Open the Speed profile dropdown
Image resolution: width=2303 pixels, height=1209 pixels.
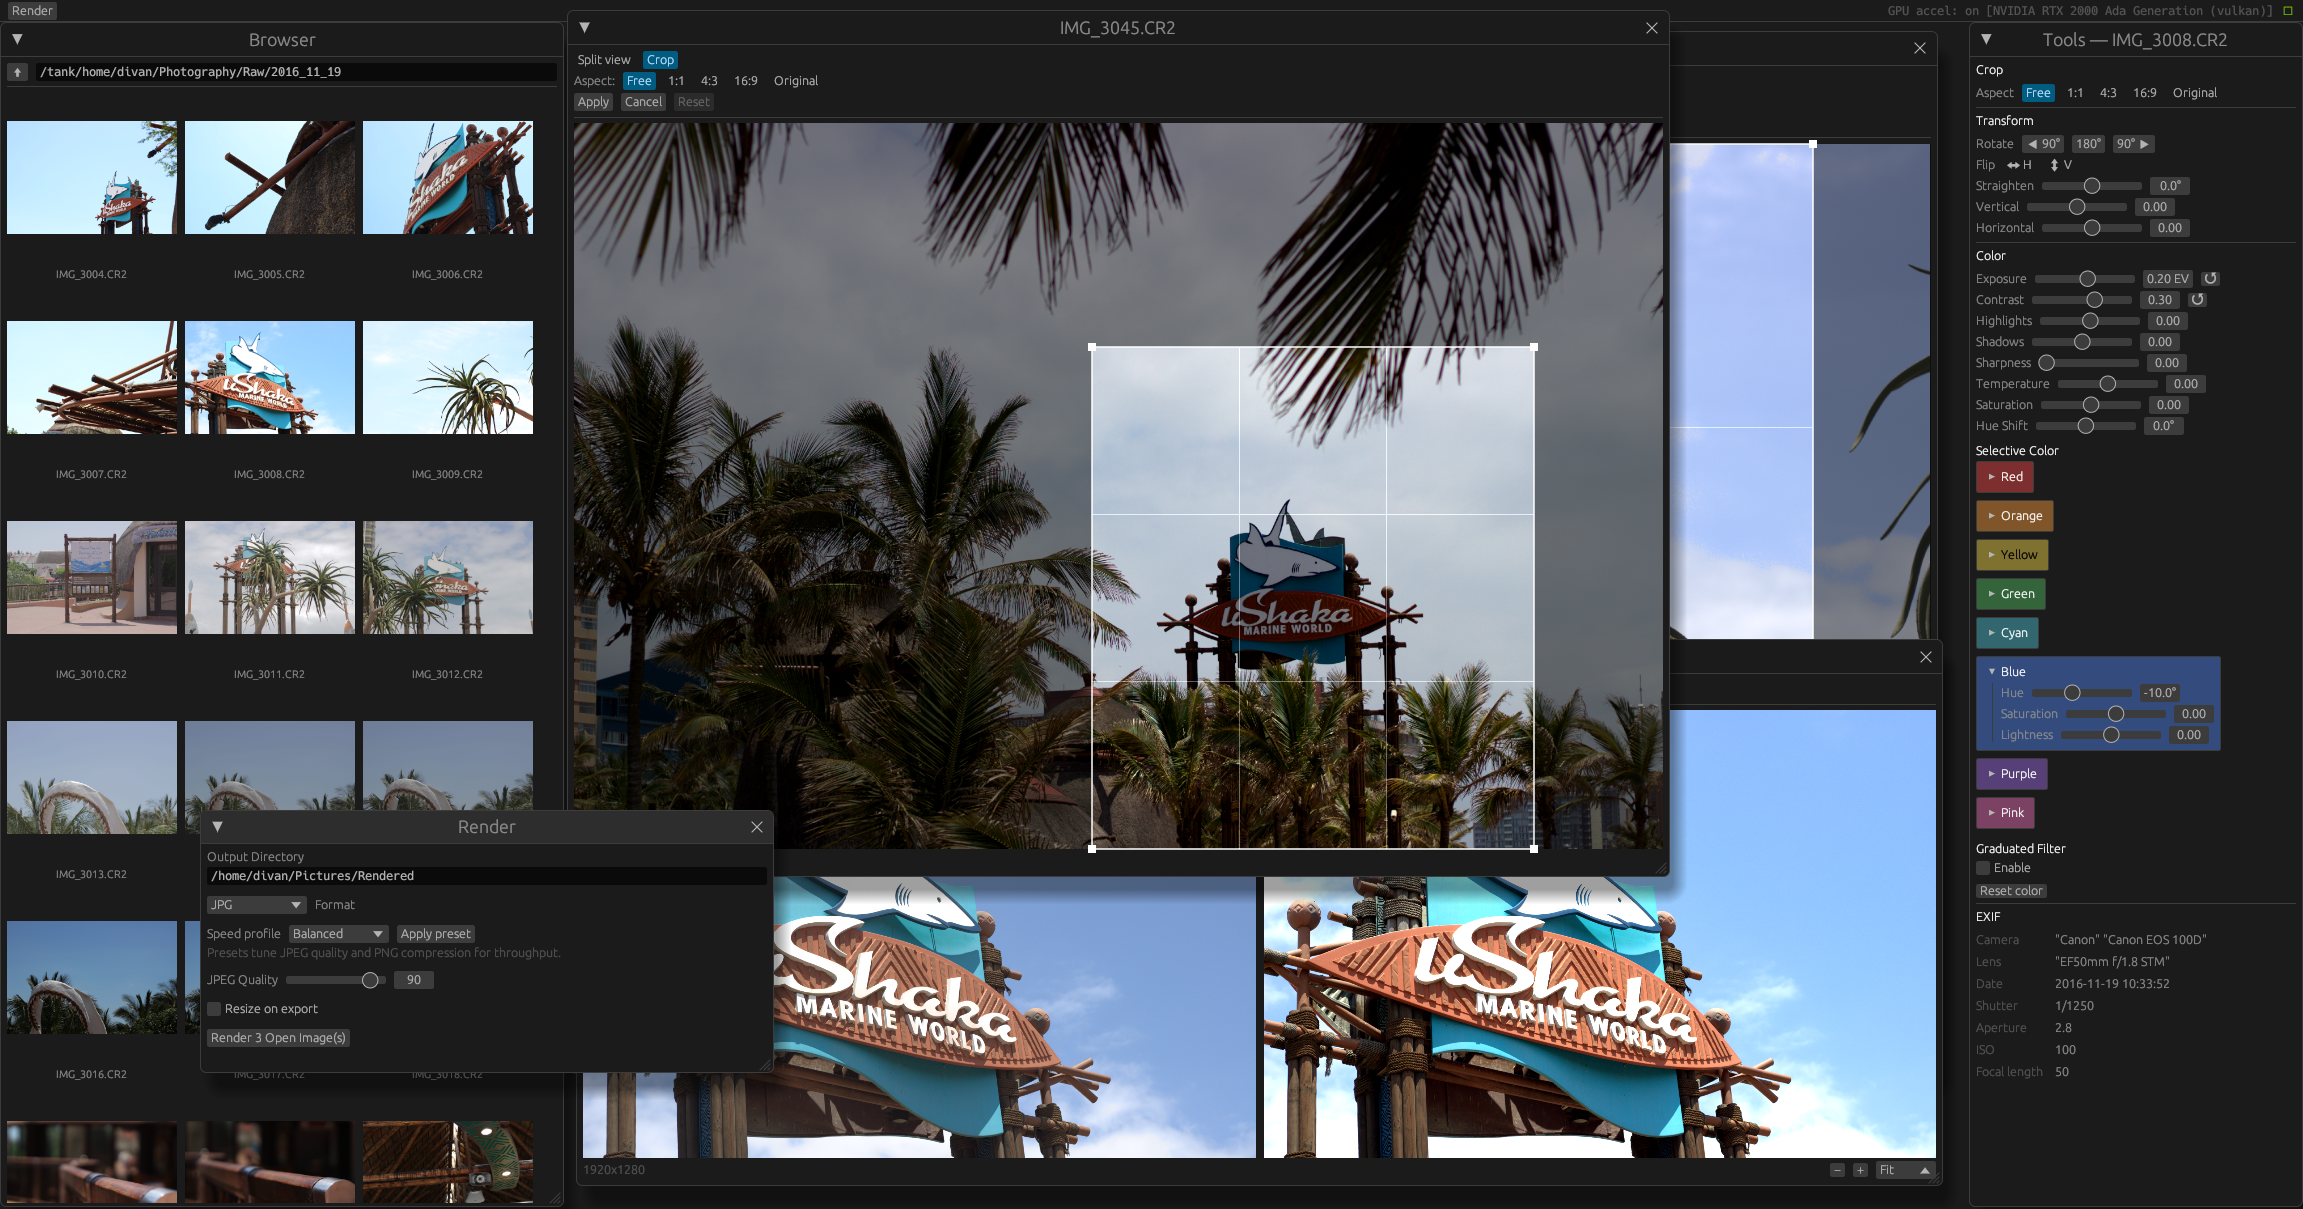337,933
